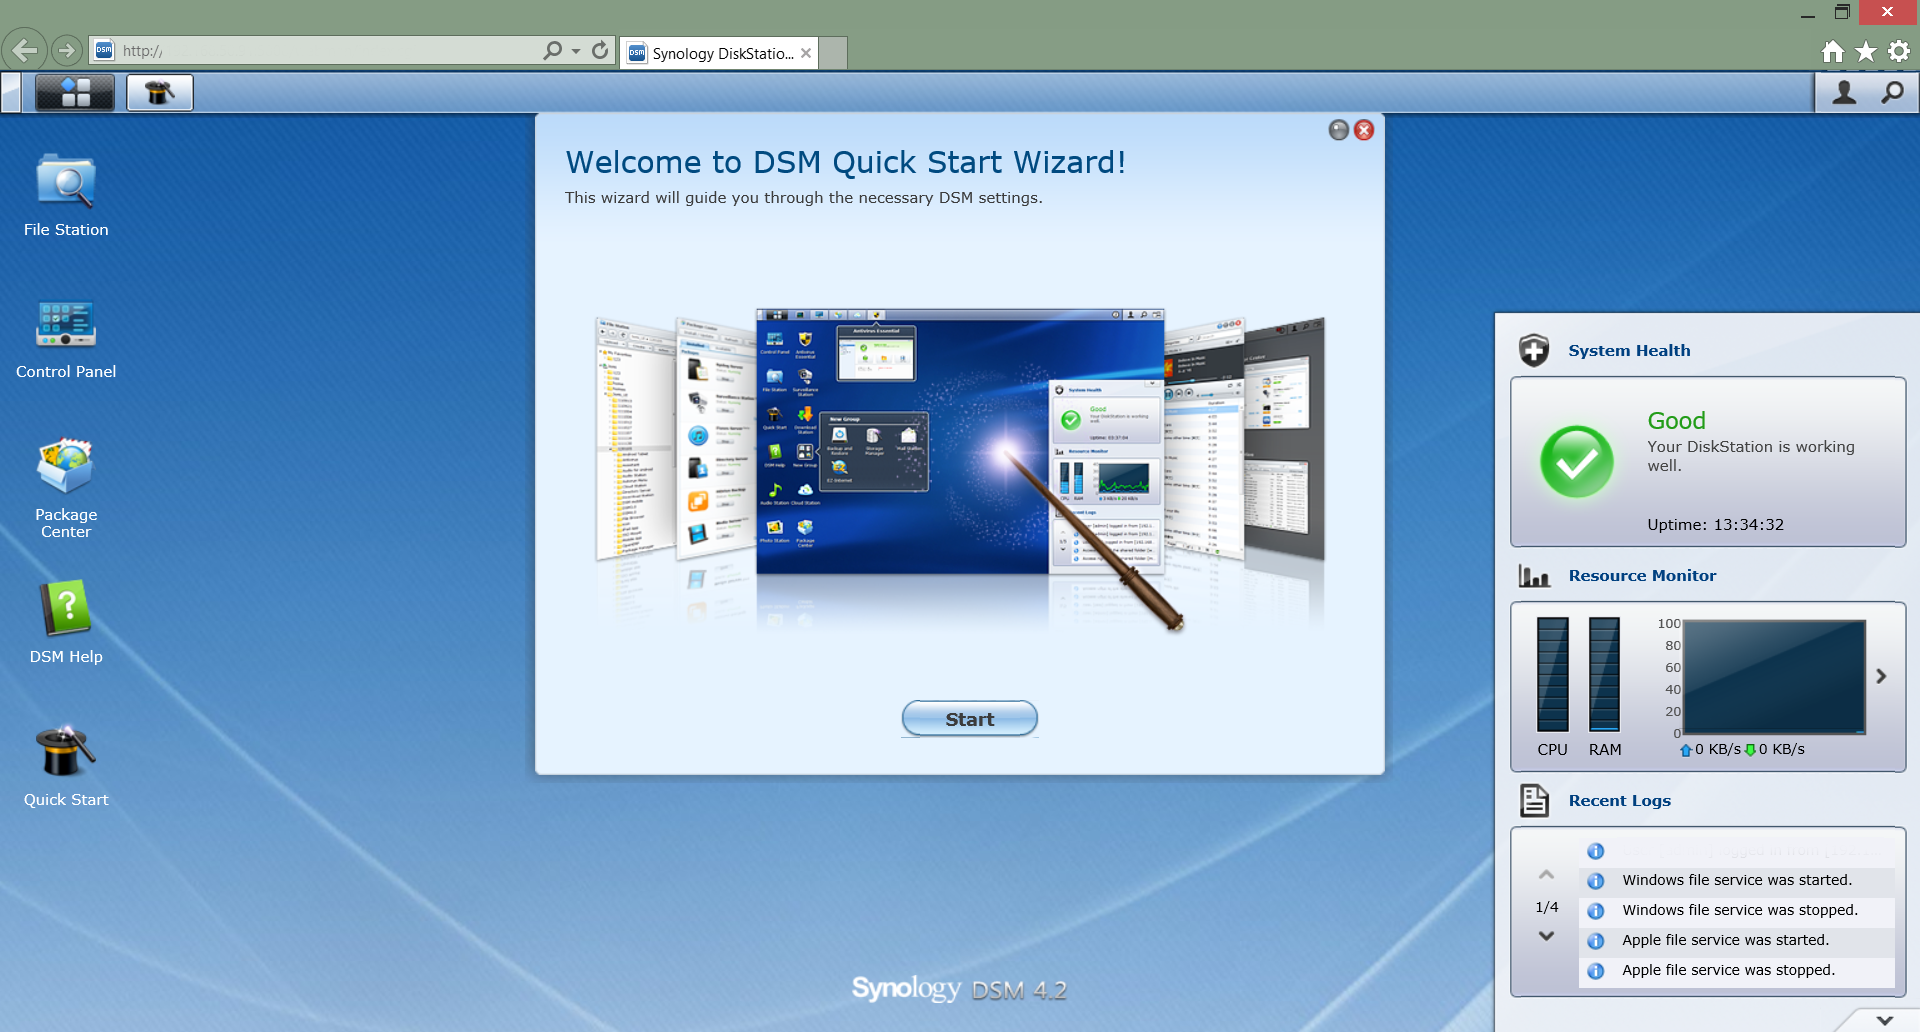This screenshot has height=1032, width=1920.
Task: Click the browser back button
Action: (x=25, y=50)
